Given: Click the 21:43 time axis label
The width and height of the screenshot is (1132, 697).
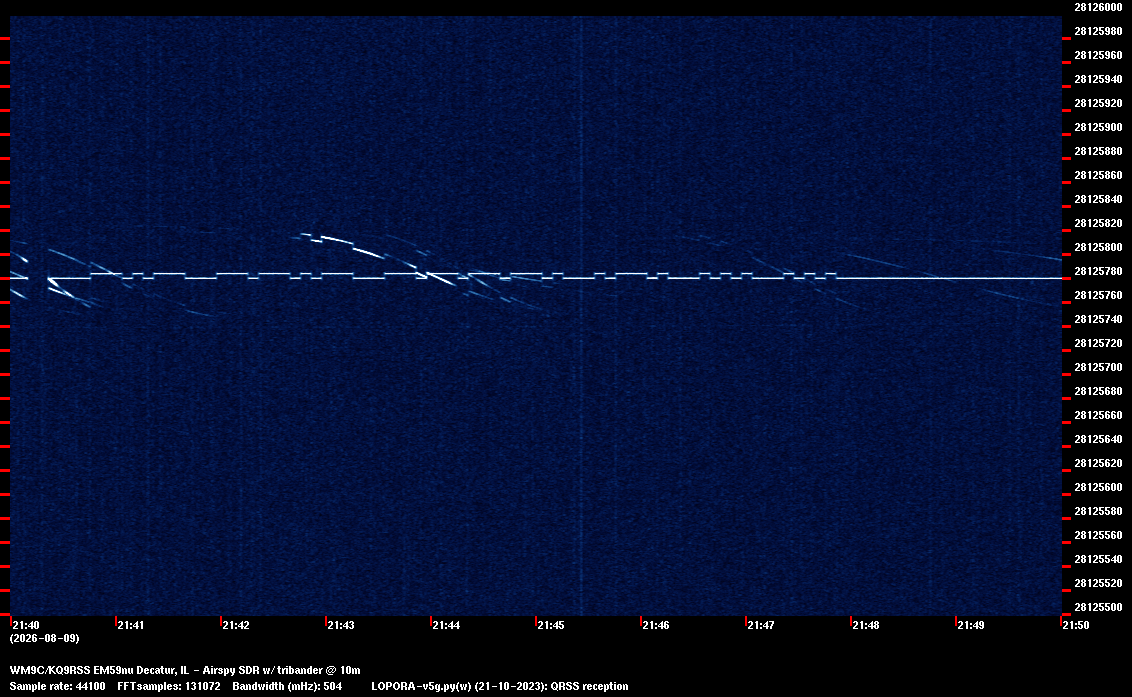Looking at the screenshot, I should tap(341, 625).
